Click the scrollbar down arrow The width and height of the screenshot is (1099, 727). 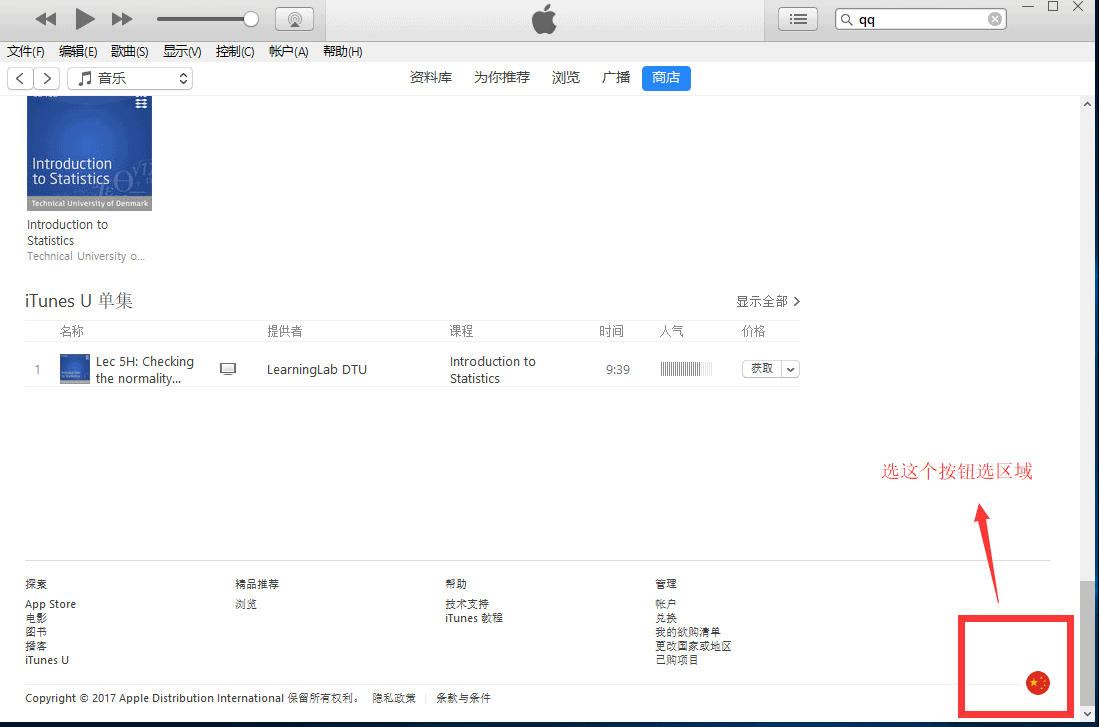point(1087,714)
